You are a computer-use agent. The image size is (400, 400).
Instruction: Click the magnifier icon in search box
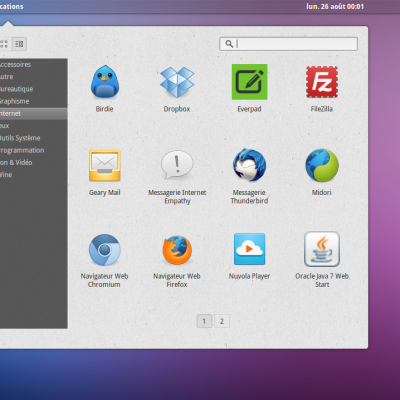[229, 44]
